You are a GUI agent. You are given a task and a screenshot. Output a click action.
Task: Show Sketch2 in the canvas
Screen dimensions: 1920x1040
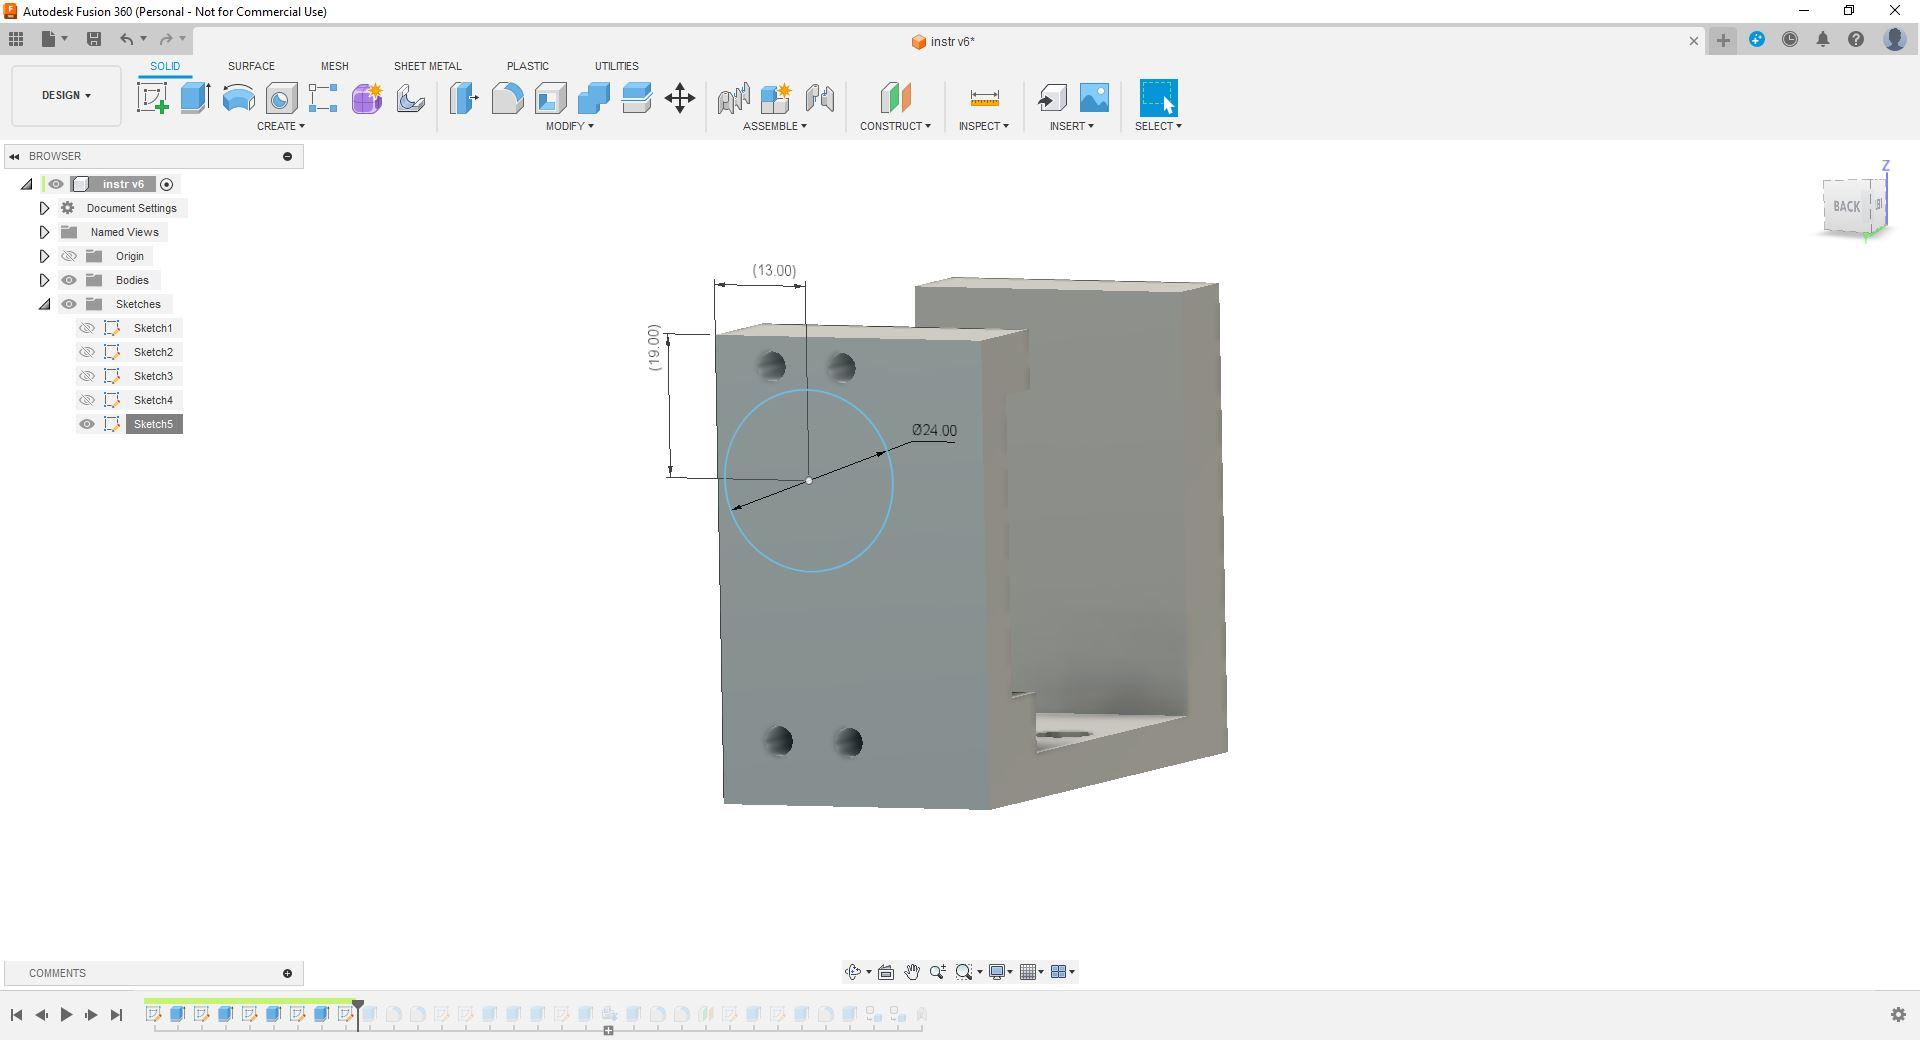[x=87, y=352]
